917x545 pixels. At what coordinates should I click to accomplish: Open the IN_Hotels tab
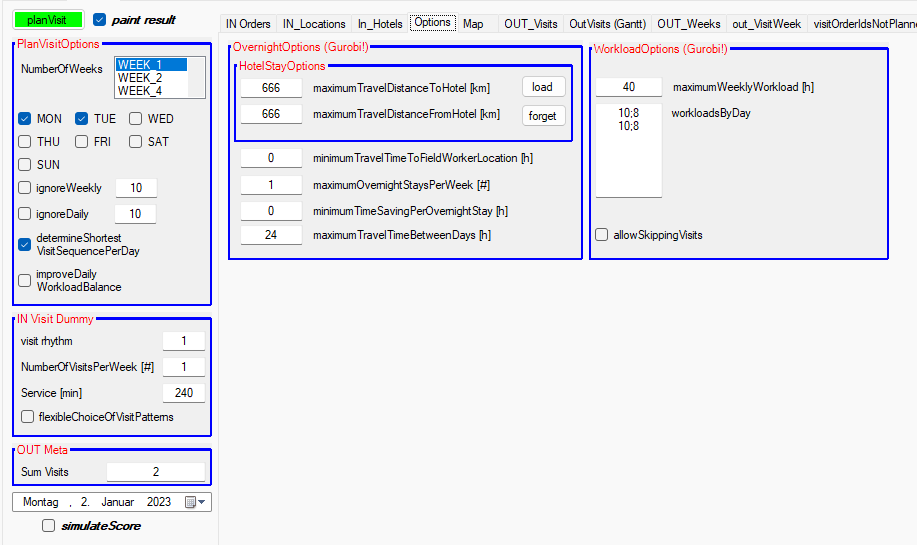(380, 24)
